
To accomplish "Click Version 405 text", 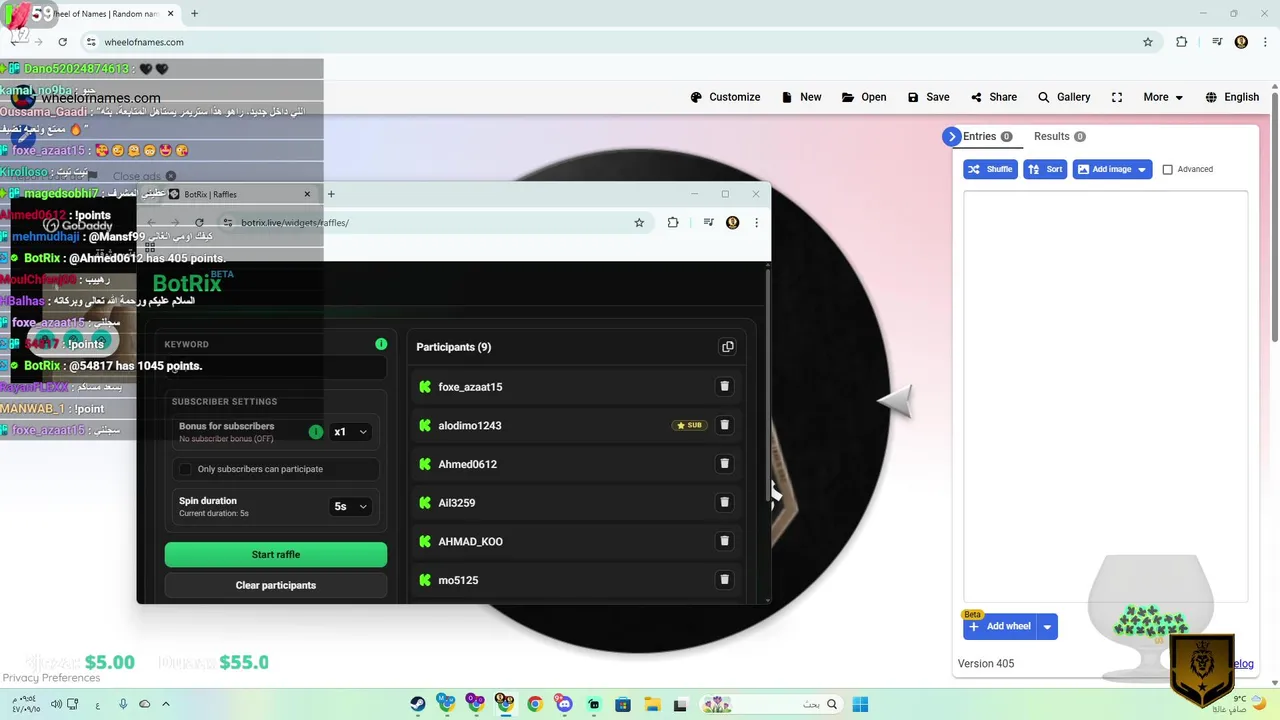I will click(986, 663).
